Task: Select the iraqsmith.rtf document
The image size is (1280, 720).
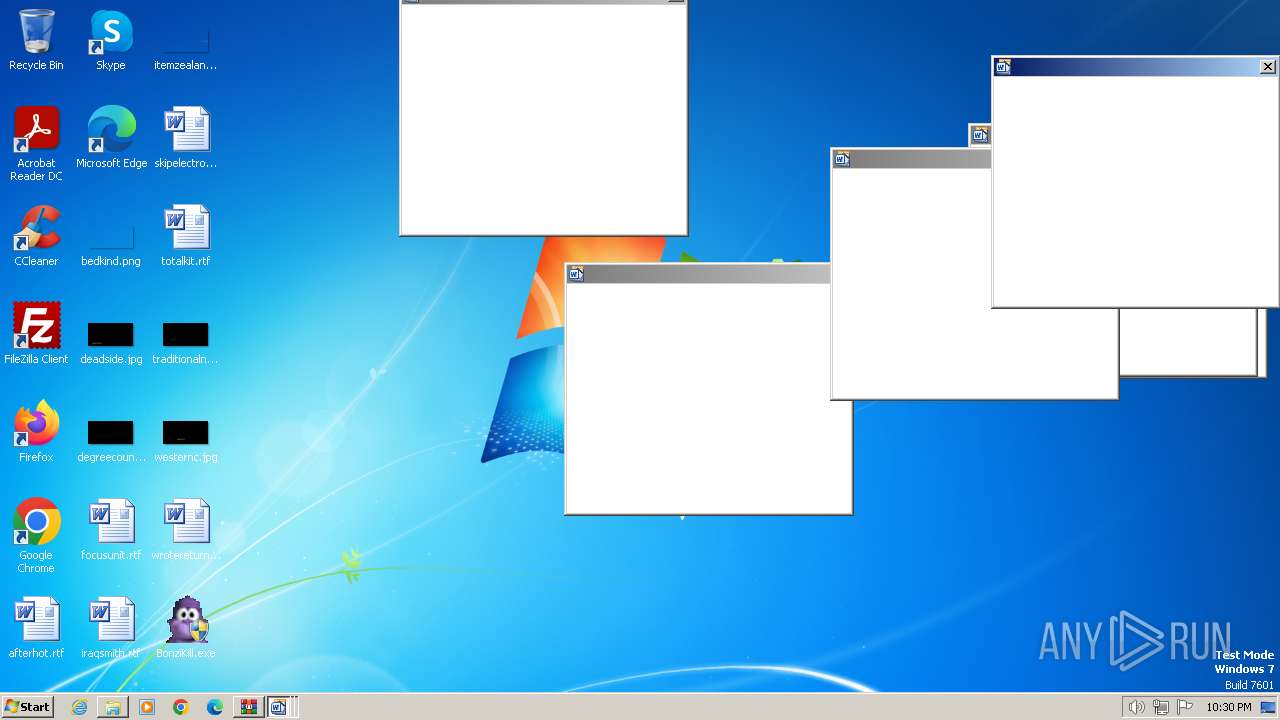Action: click(111, 628)
